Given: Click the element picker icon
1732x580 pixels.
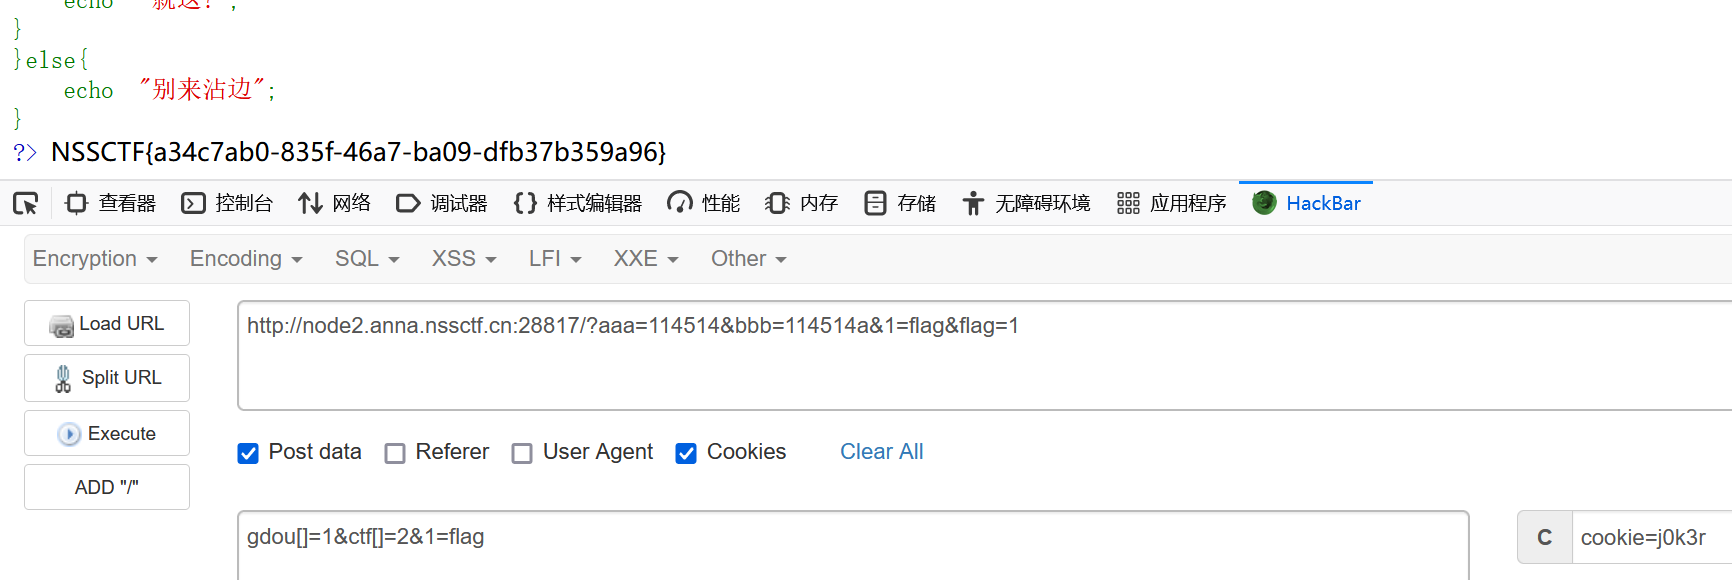Looking at the screenshot, I should pyautogui.click(x=26, y=204).
